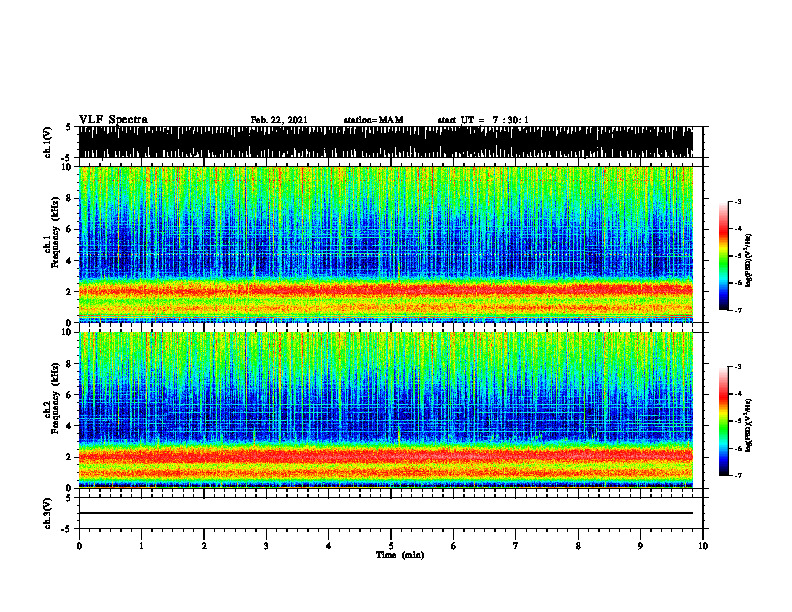
Task: Click the '-3' label on ch.1 colorbar
Action: coord(738,201)
